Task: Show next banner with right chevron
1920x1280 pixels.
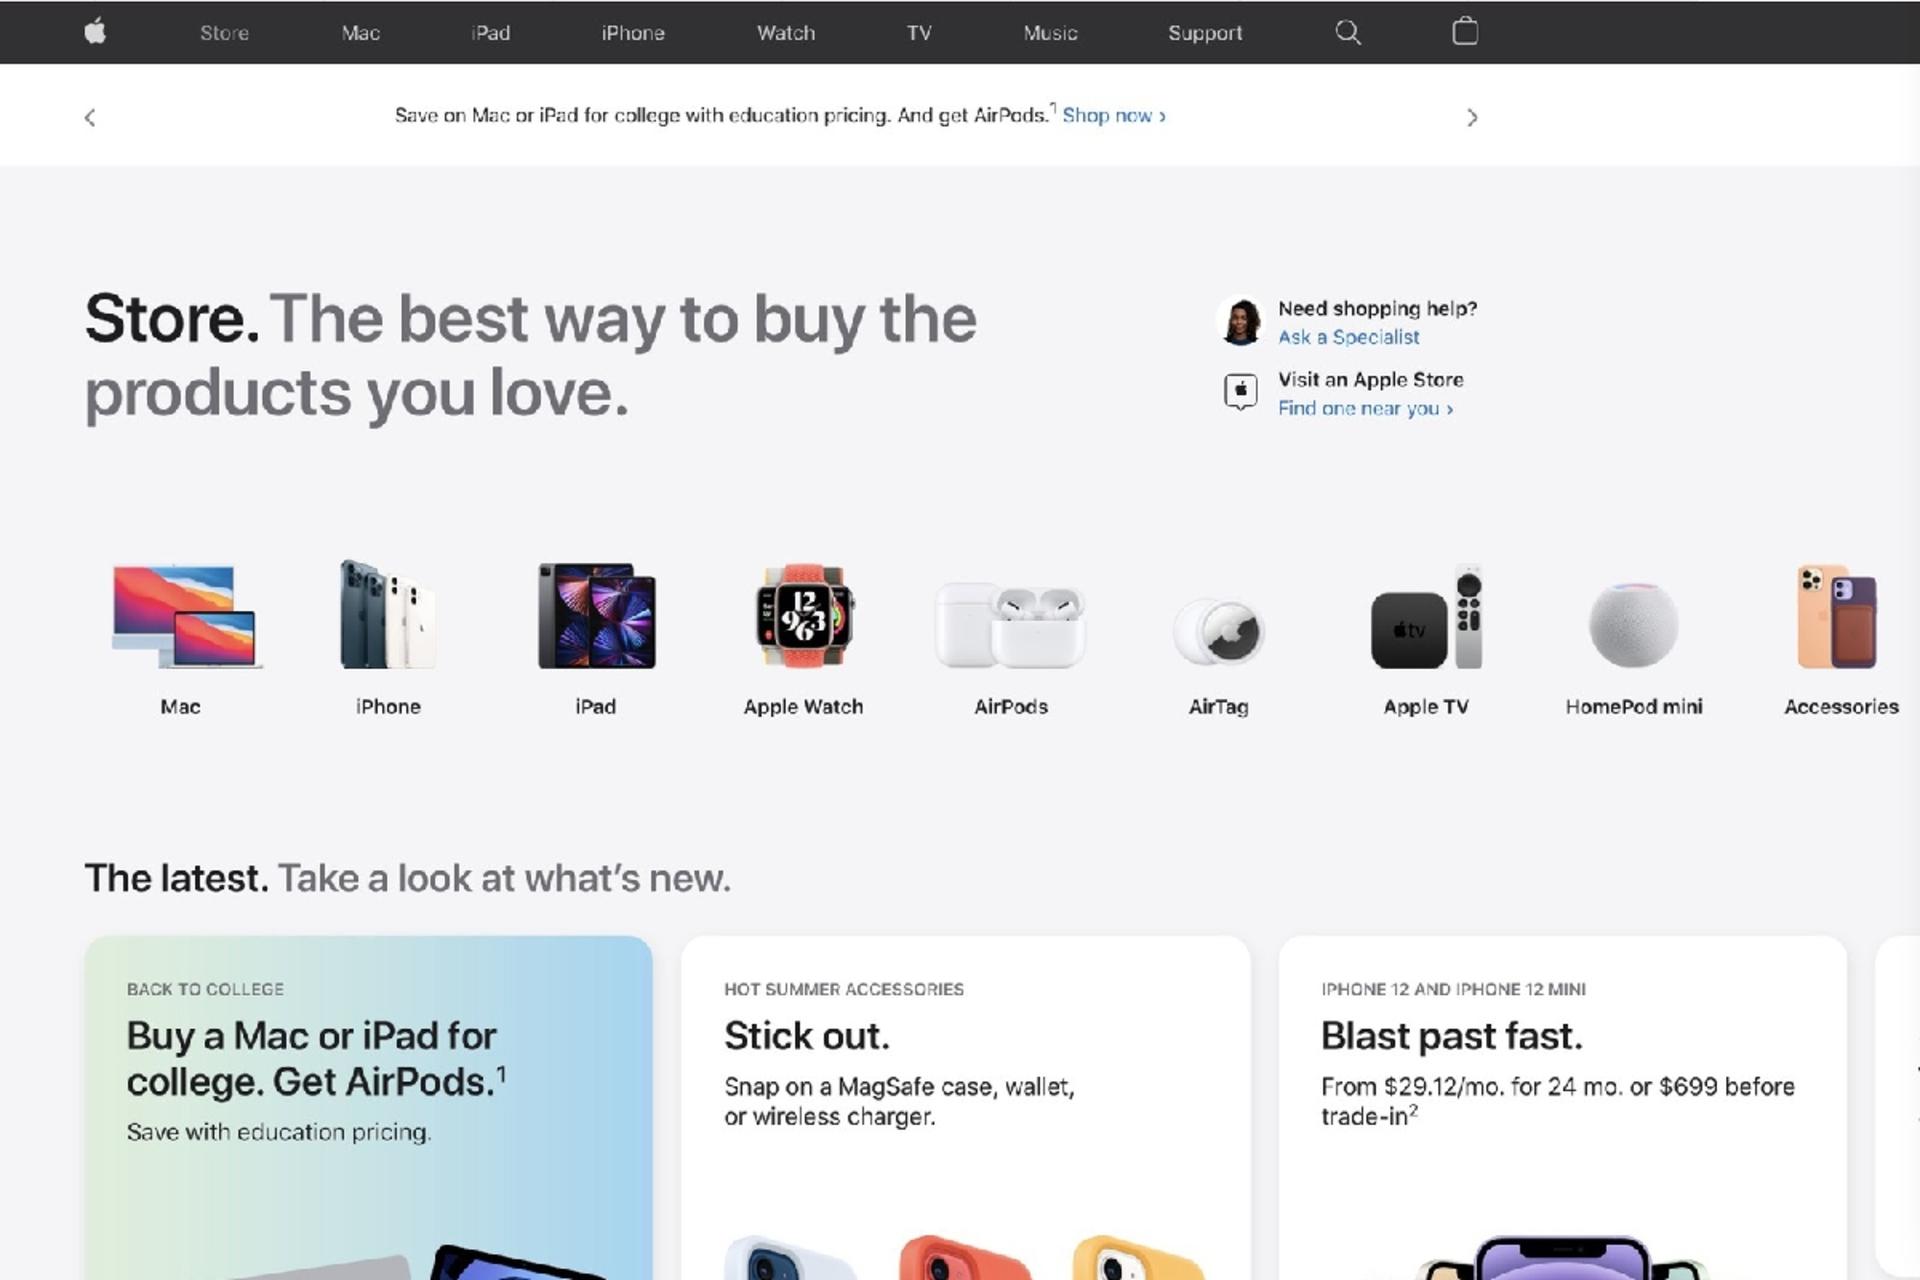Action: [x=1471, y=118]
